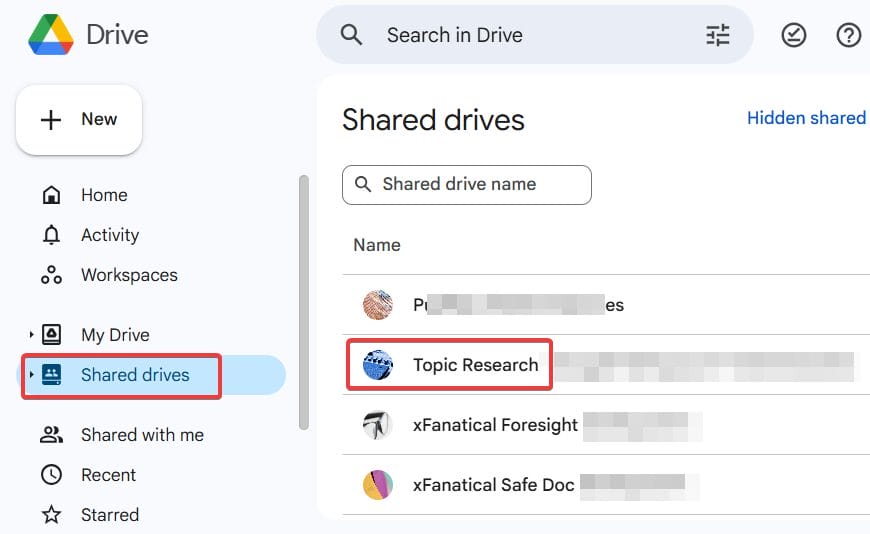Click the plus New button
The image size is (870, 534).
pos(79,119)
